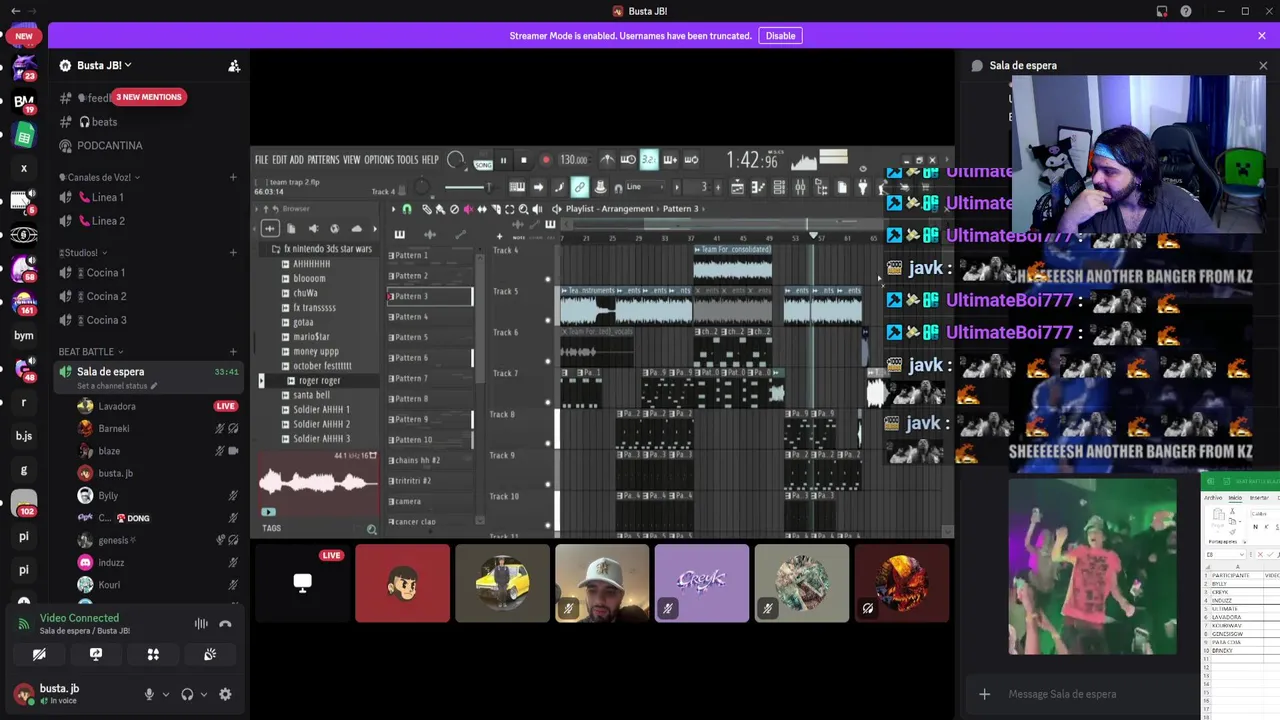Click the 130.000 tempo field
This screenshot has width=1280, height=720.
pos(574,160)
